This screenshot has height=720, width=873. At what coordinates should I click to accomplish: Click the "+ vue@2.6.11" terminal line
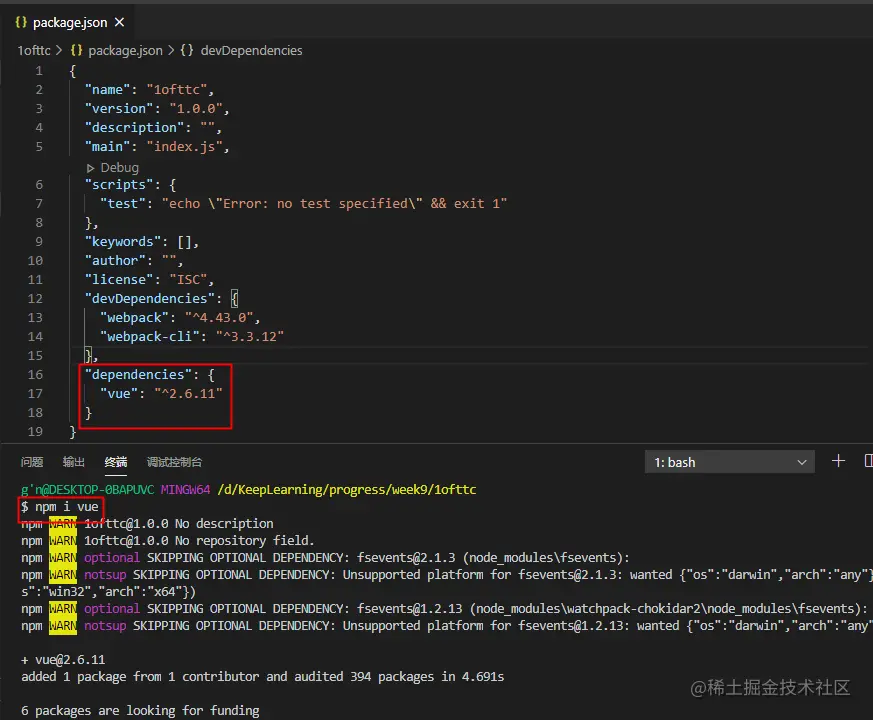(63, 660)
